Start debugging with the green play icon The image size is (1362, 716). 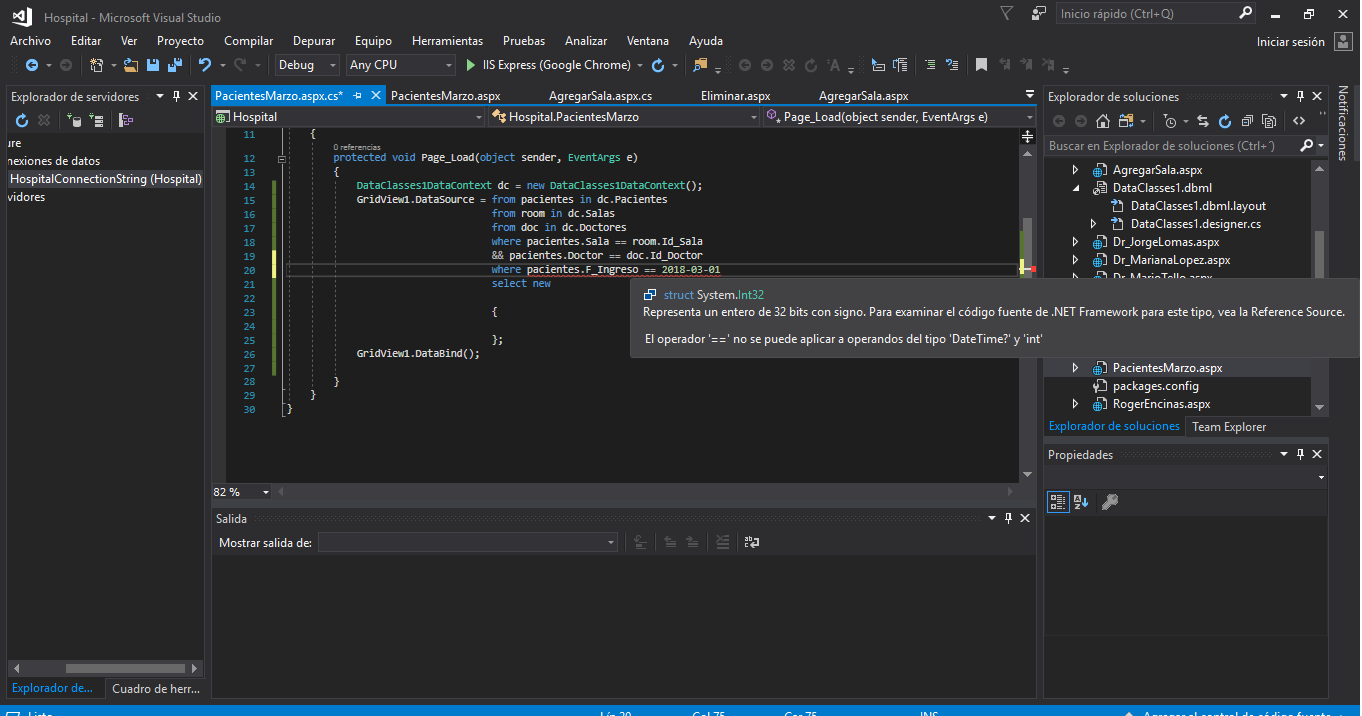click(471, 65)
